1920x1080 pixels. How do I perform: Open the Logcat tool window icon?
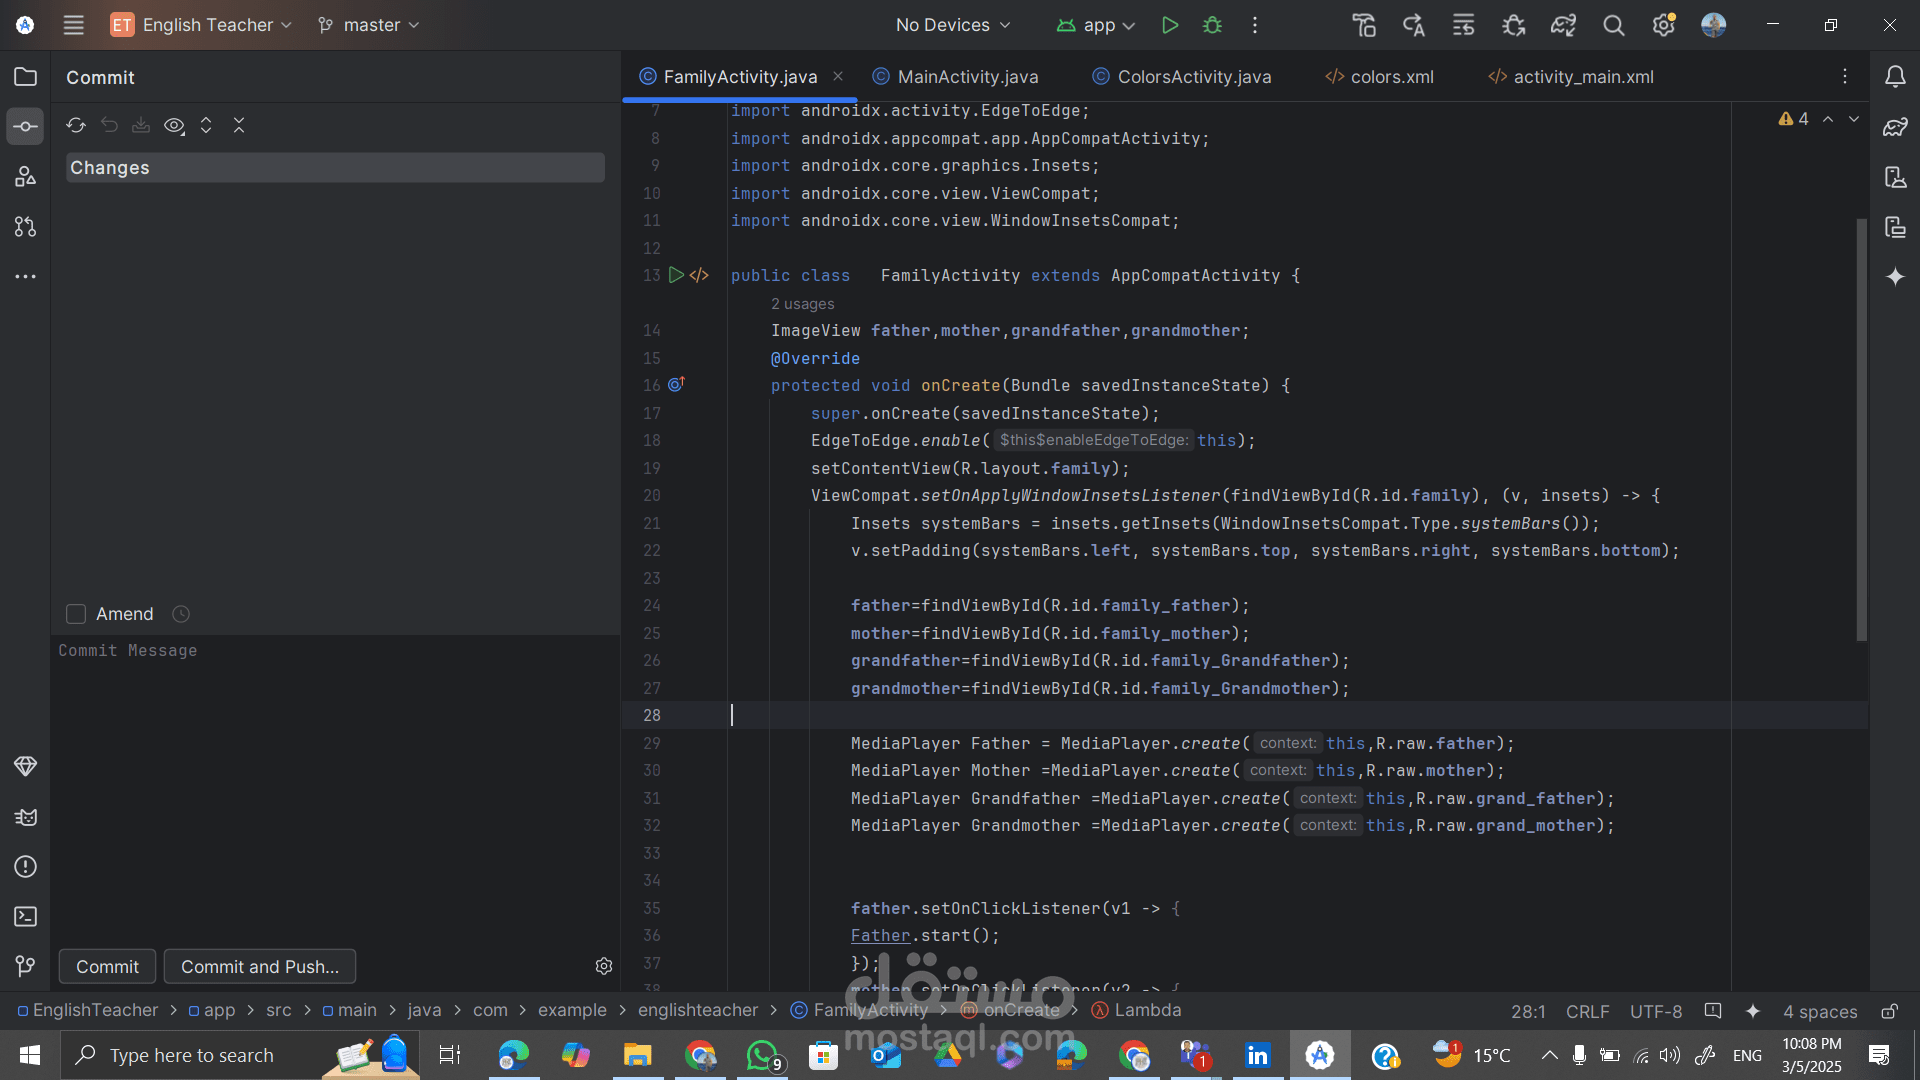pyautogui.click(x=26, y=817)
